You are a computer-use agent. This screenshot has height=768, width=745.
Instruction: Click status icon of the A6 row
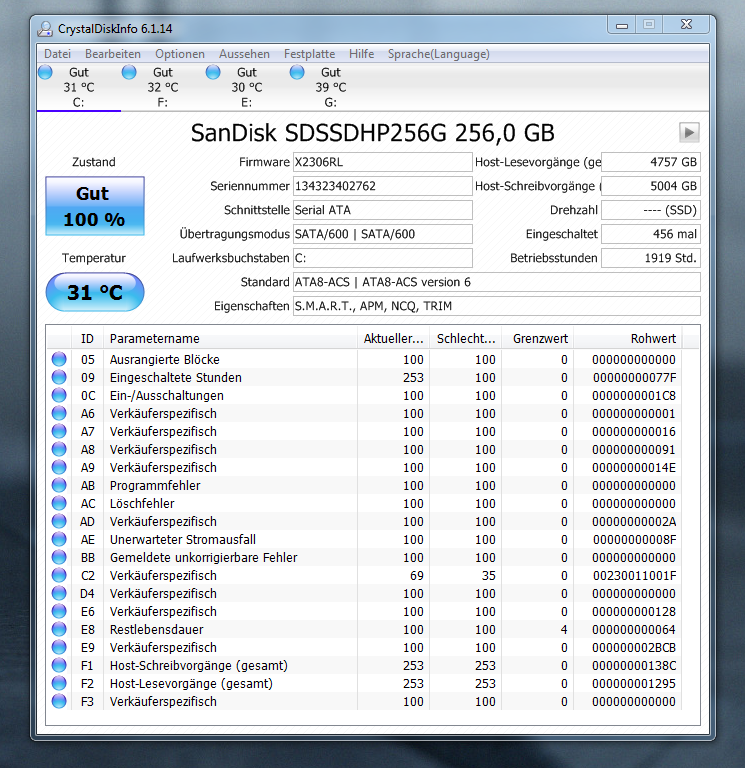pyautogui.click(x=59, y=414)
